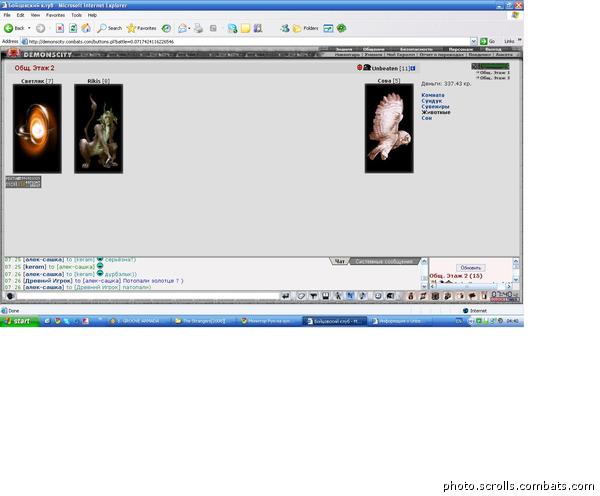Switch to The Strangers taskbar window

204,321
